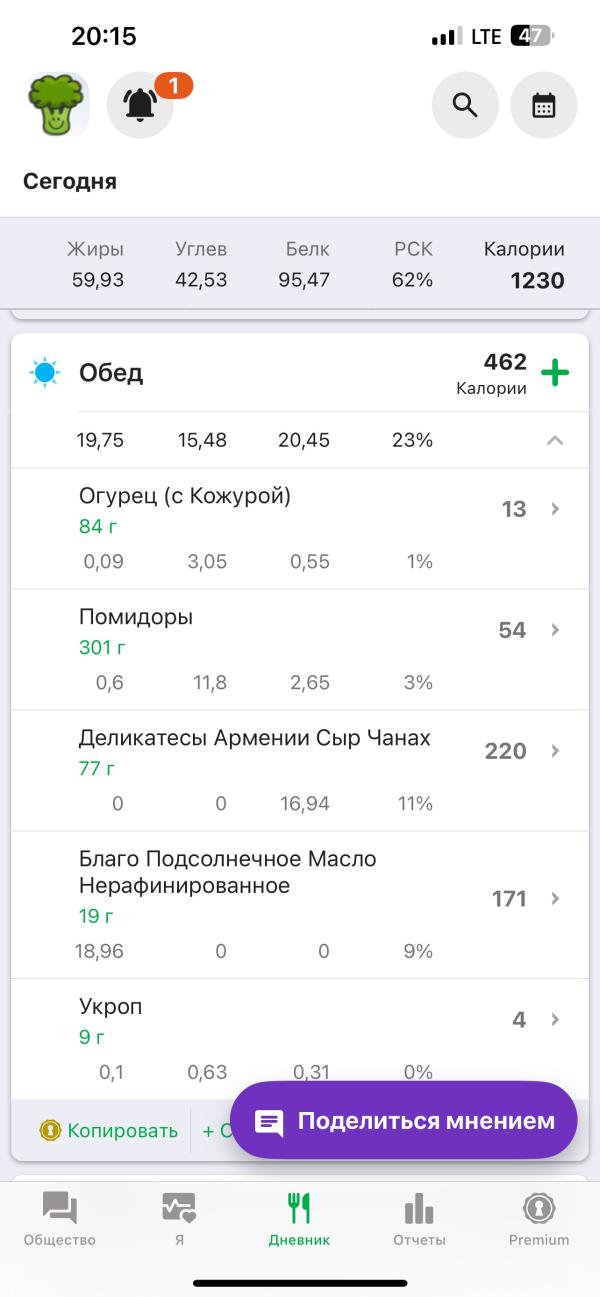This screenshot has width=600, height=1297.
Task: Open Благо Подсолнечное Масло chevron
Action: (x=556, y=899)
